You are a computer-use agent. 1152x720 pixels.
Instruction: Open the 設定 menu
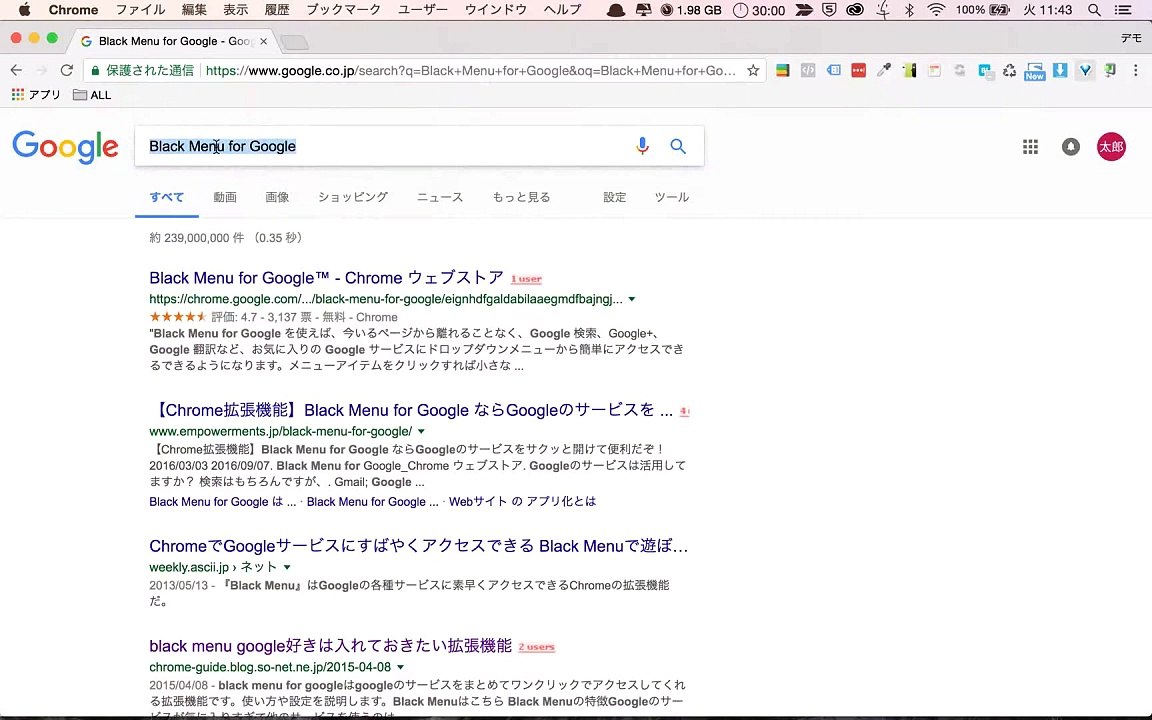(614, 197)
